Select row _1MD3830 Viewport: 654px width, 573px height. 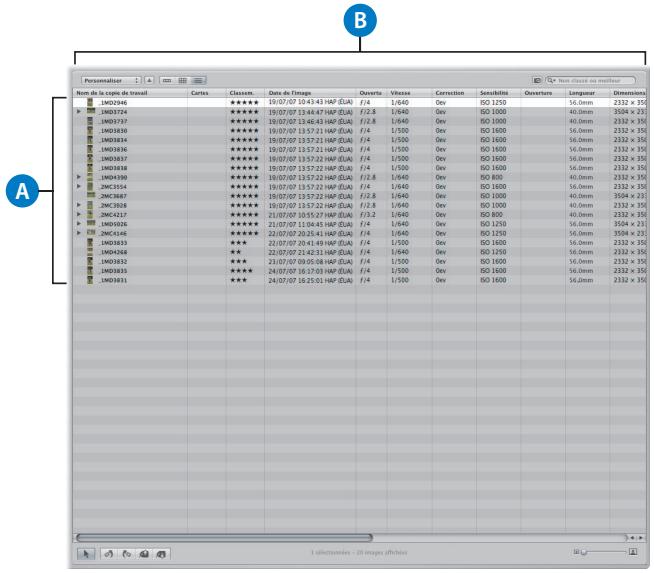point(360,131)
